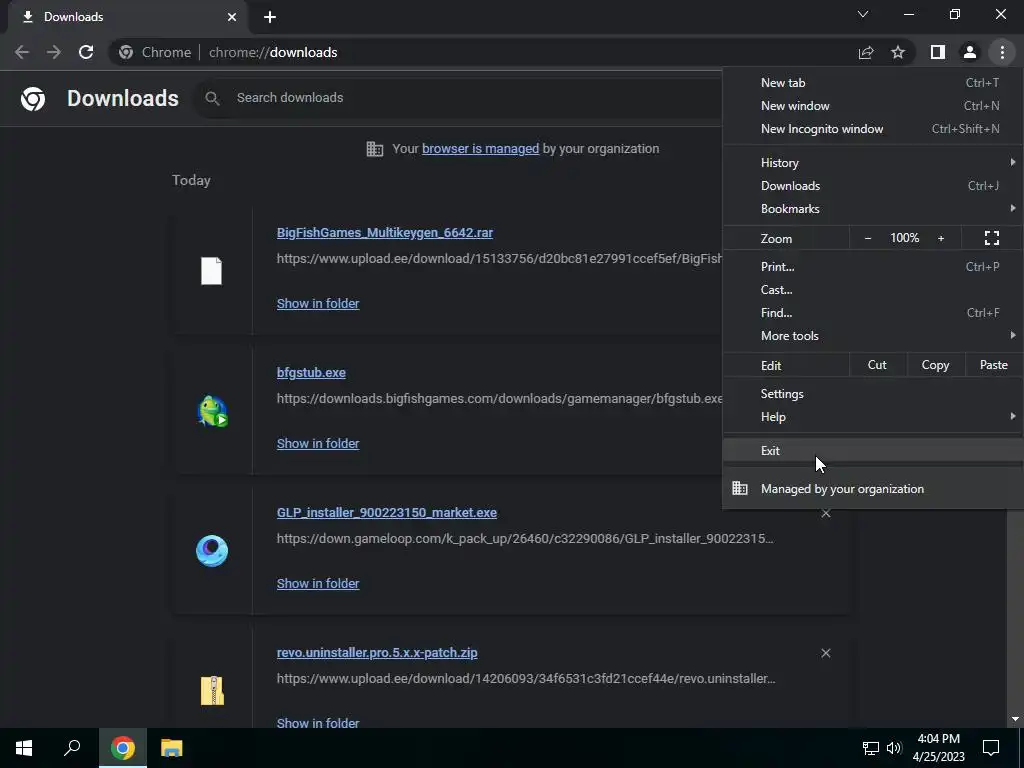The image size is (1024, 768).
Task: Open the bfgstub.exe file link
Action: point(311,372)
